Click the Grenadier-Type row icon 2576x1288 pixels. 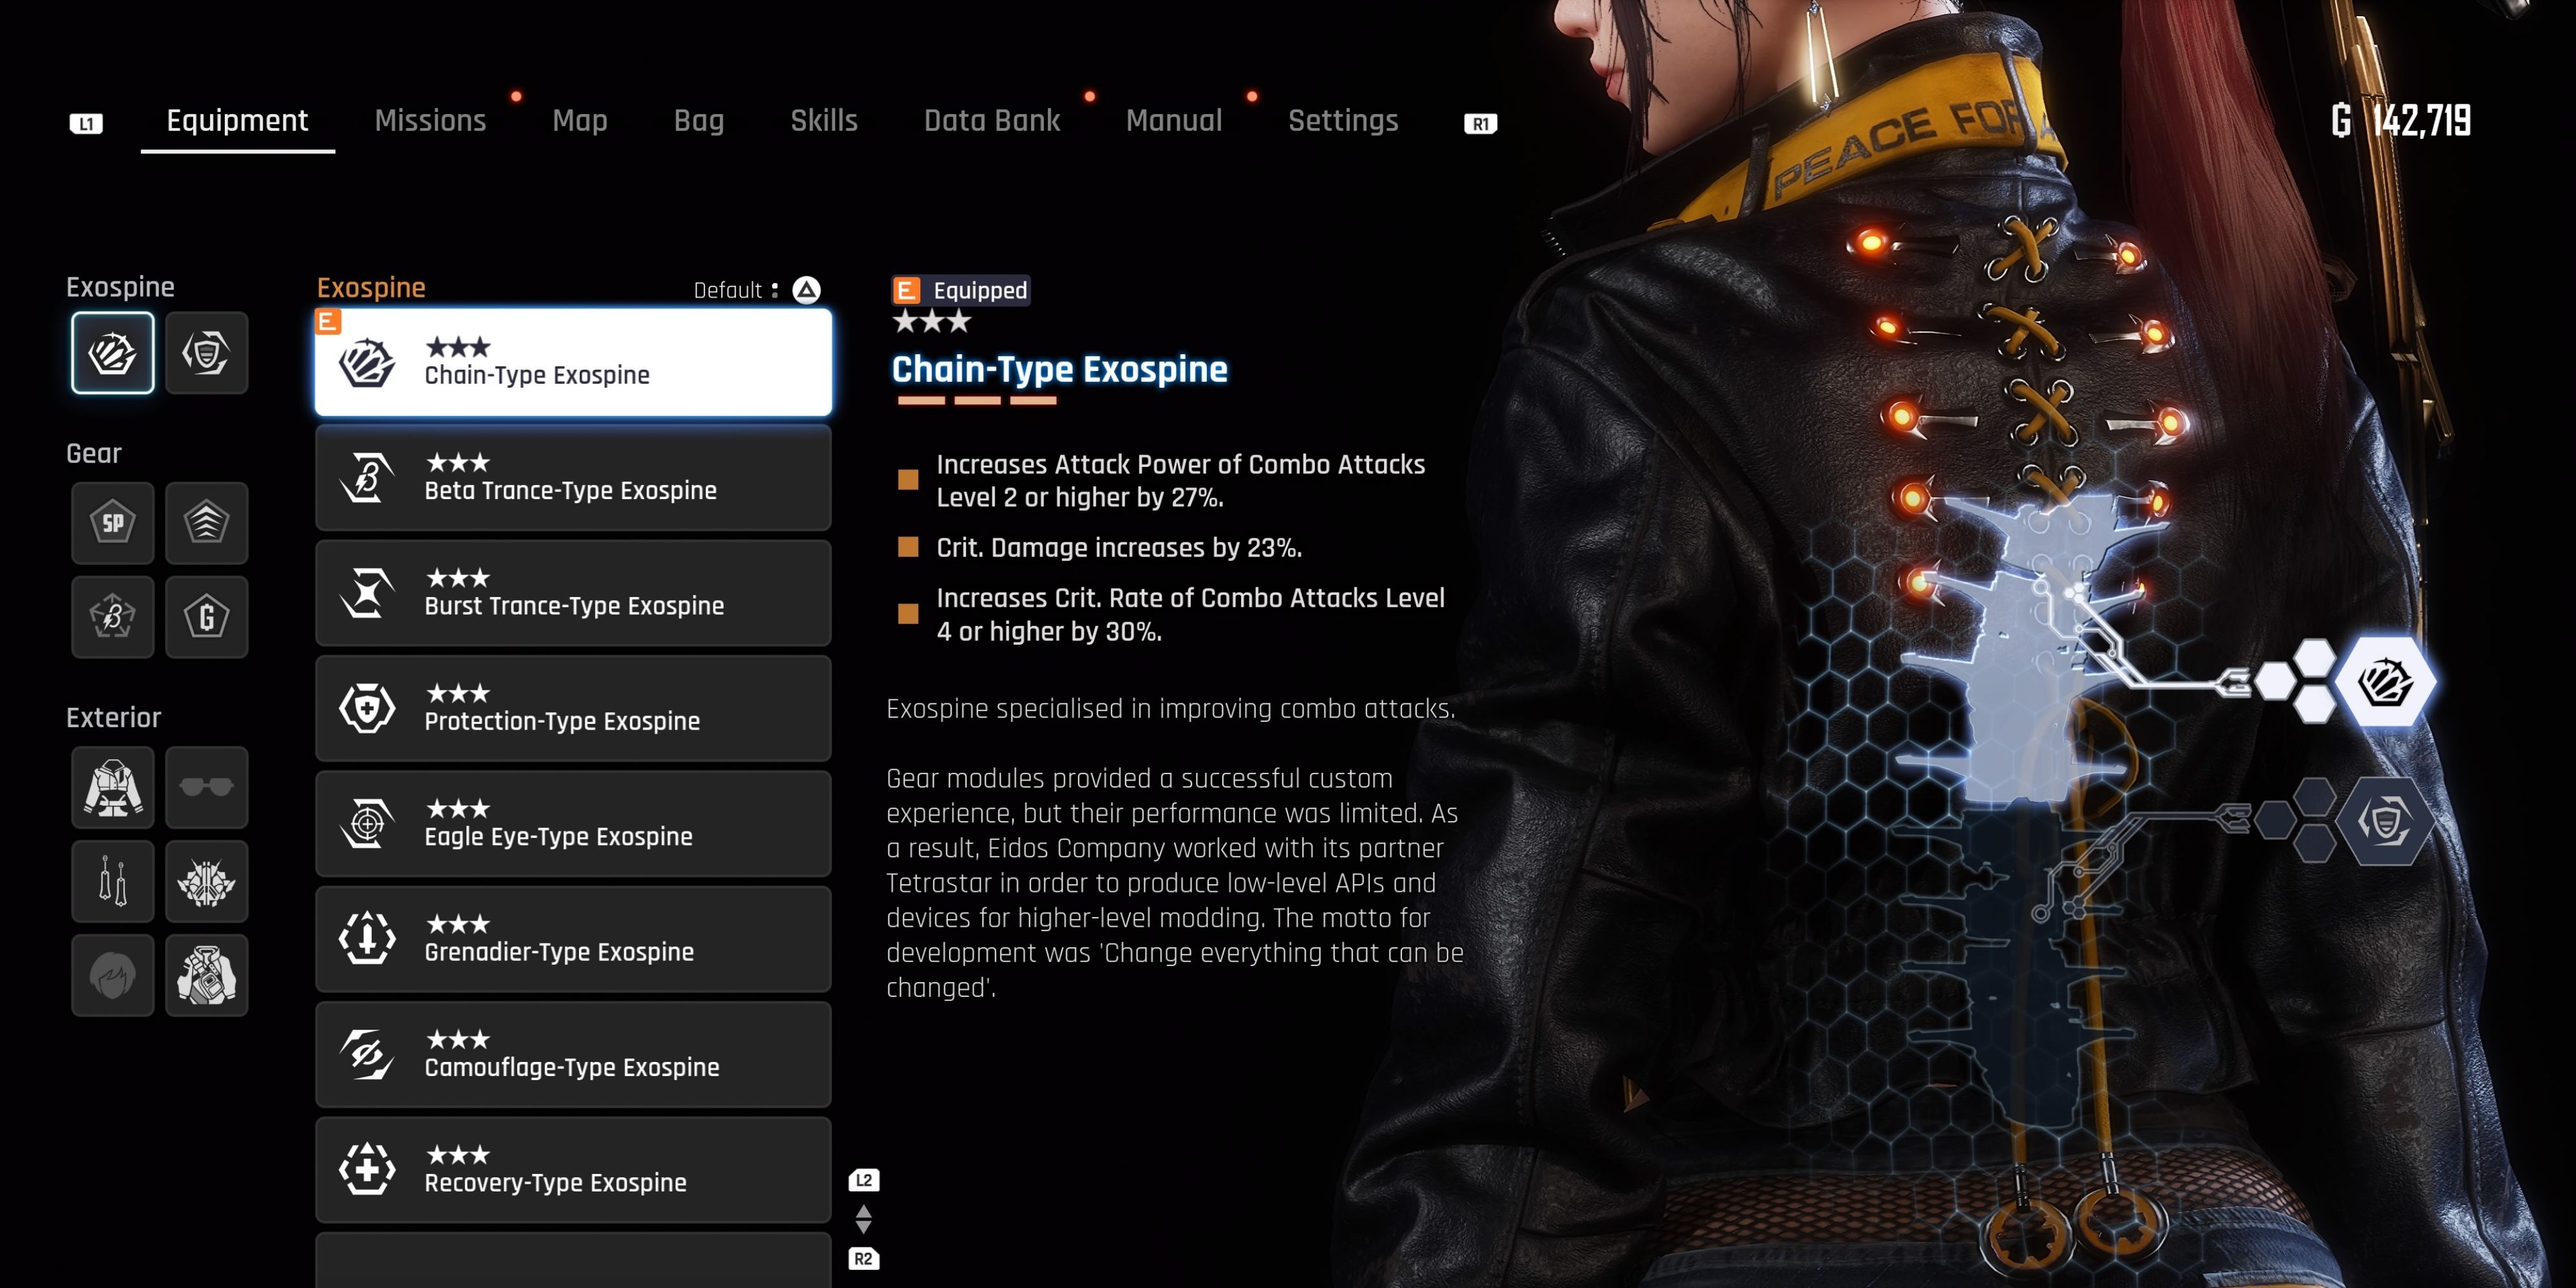pyautogui.click(x=367, y=939)
